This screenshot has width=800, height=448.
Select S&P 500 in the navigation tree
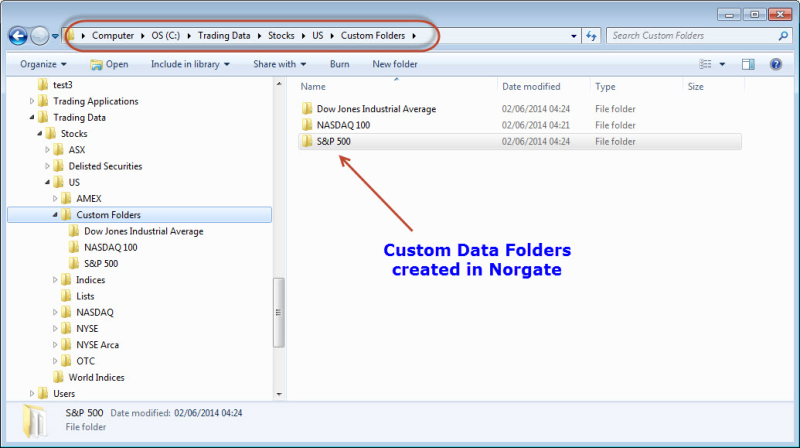(x=101, y=264)
